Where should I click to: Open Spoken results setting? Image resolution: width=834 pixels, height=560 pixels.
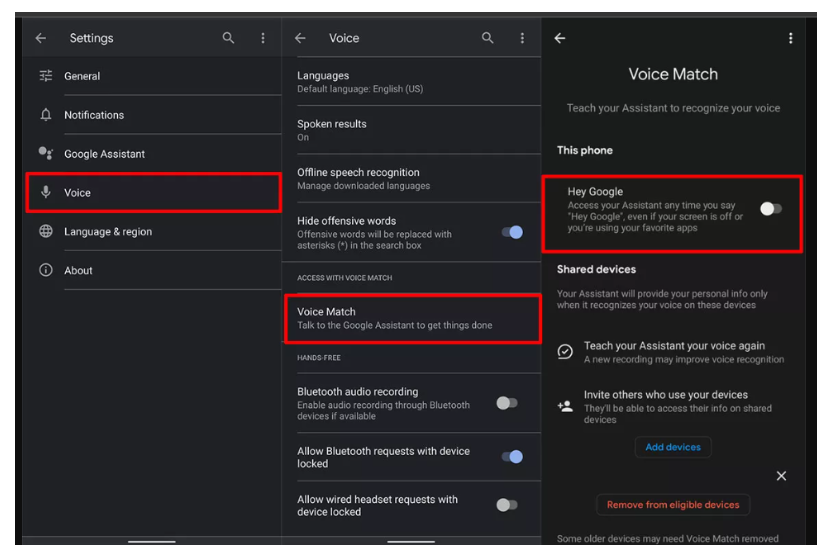[412, 130]
